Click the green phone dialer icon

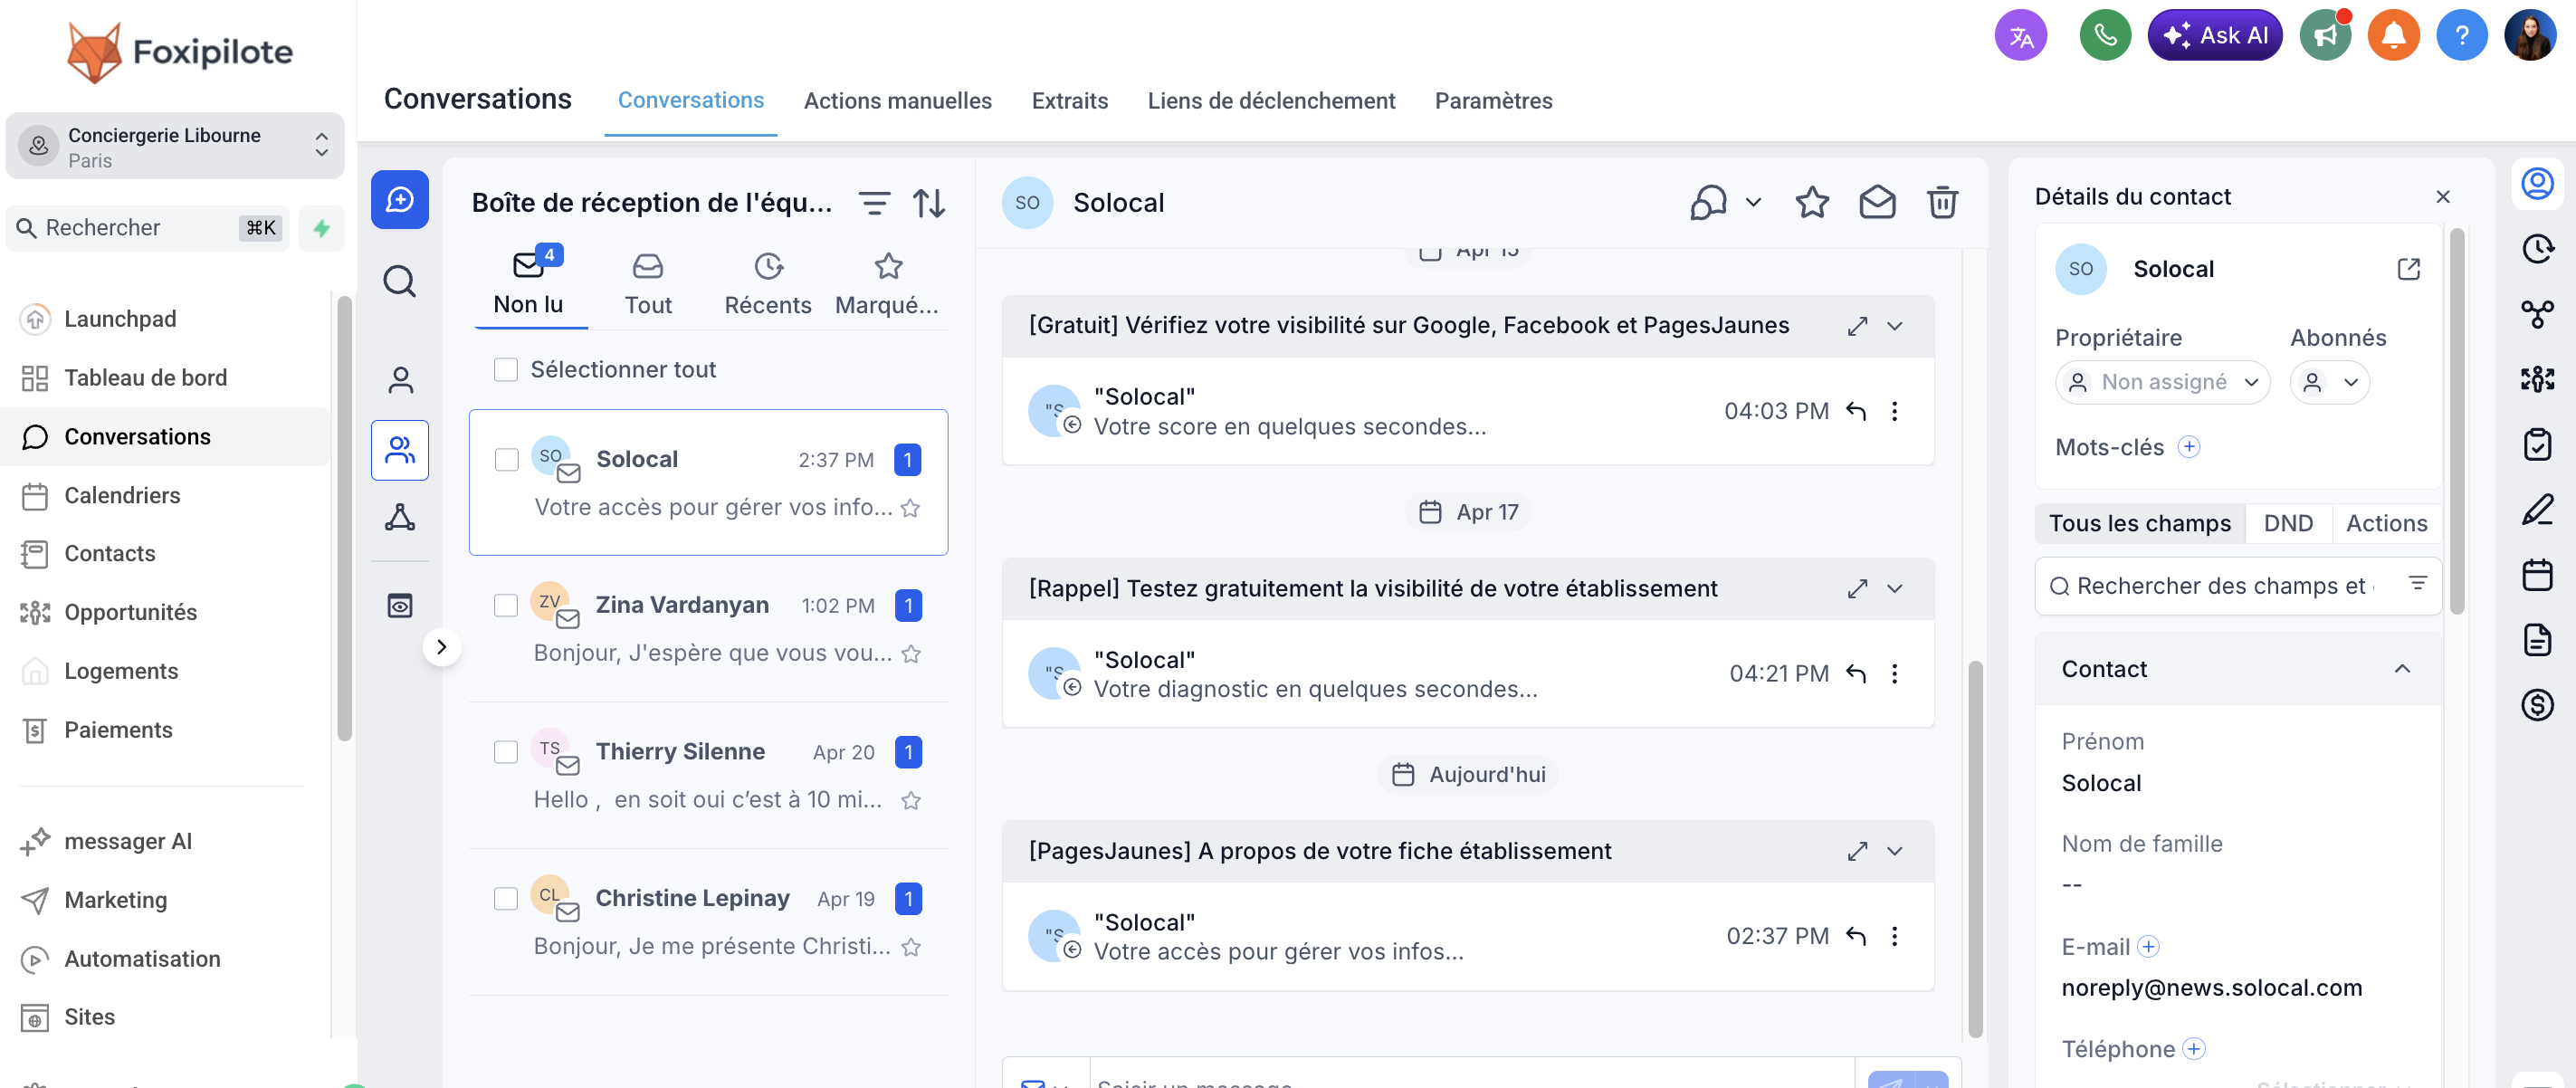(2105, 36)
